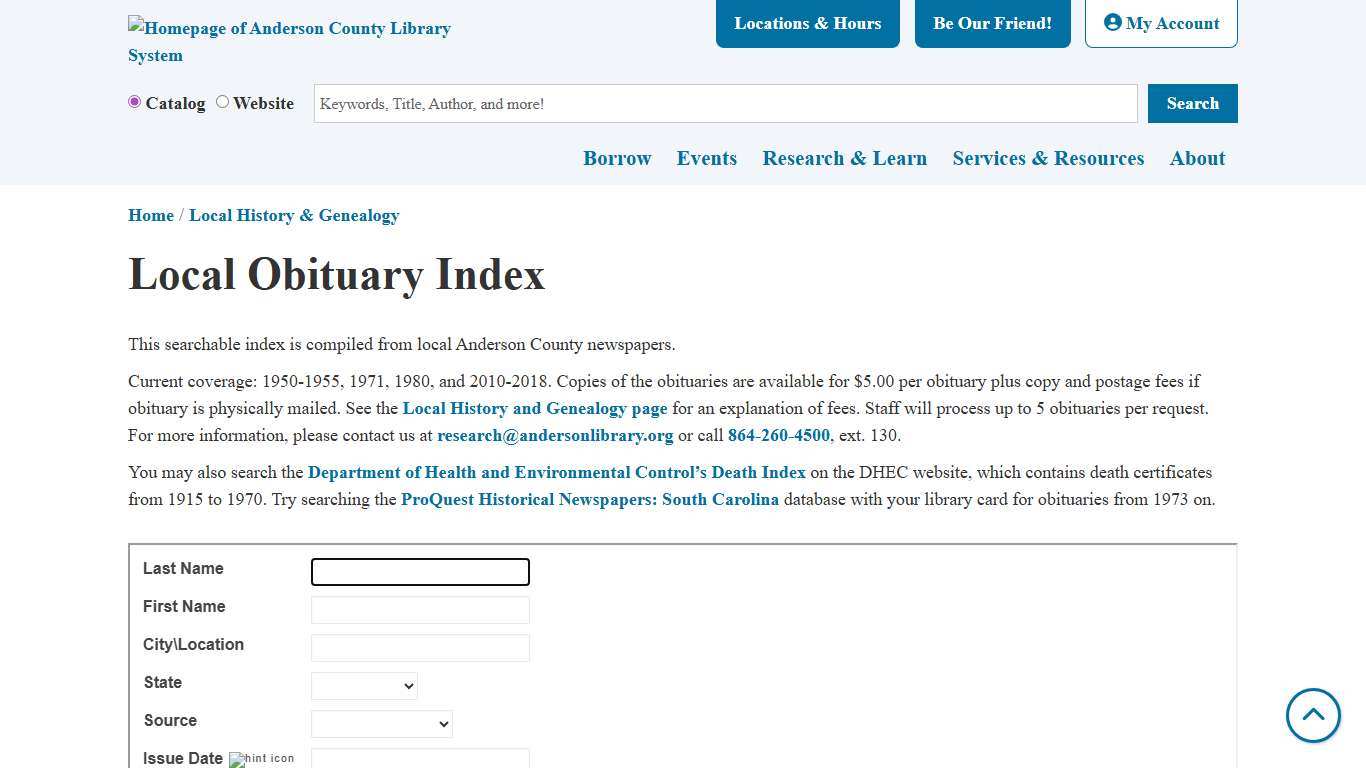1366x768 pixels.
Task: Open the About menu
Action: [x=1197, y=158]
